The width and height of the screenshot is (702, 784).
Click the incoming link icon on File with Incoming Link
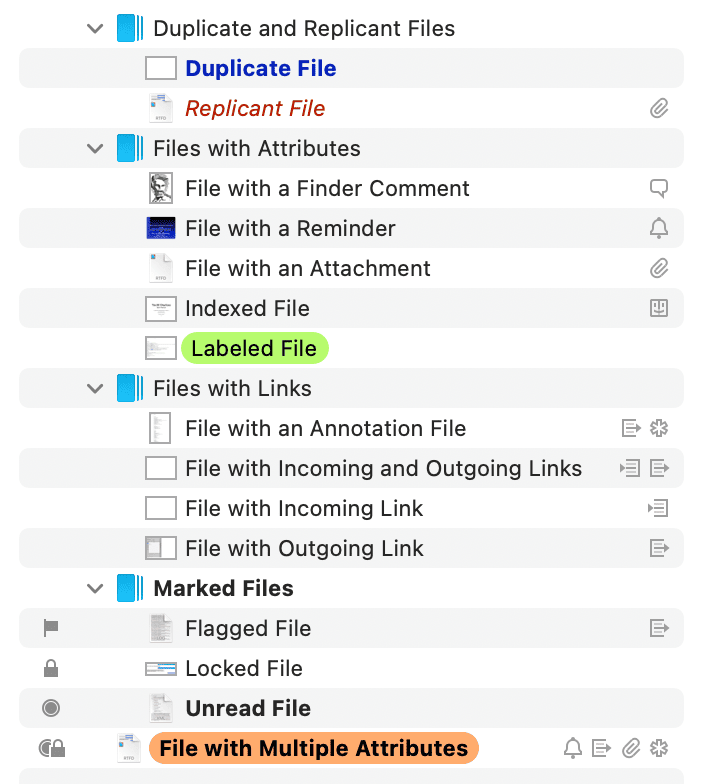(x=658, y=508)
